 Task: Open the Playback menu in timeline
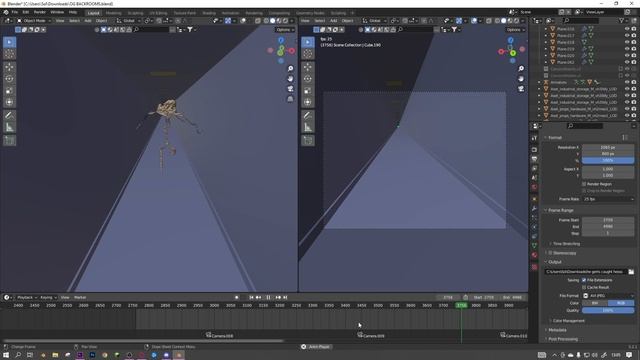click(x=27, y=298)
